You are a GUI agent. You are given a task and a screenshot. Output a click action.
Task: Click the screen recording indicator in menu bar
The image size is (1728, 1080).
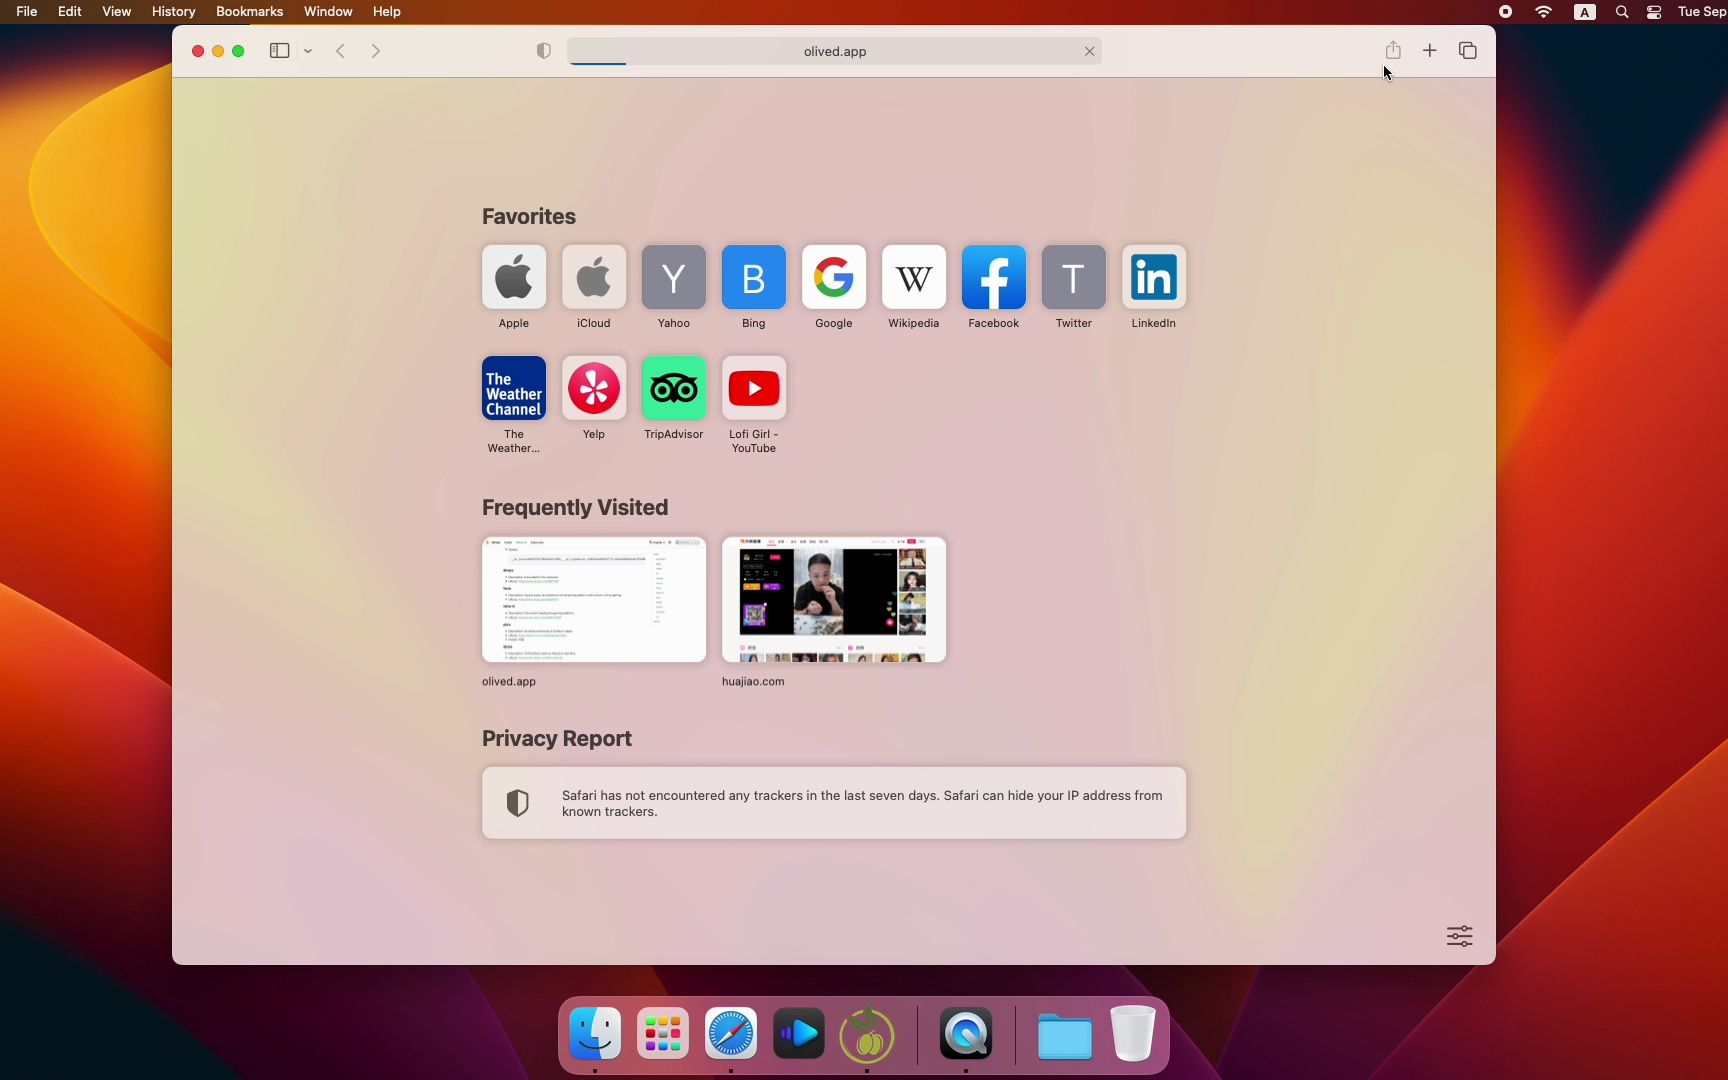1505,12
